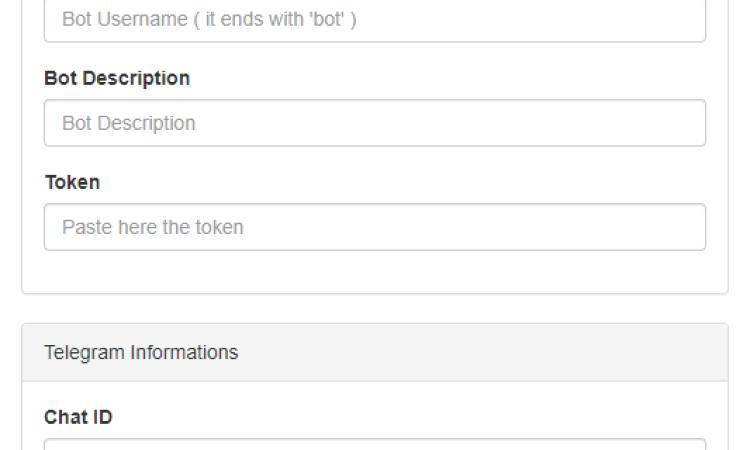
Task: Click the Bot Username input field
Action: click(375, 20)
